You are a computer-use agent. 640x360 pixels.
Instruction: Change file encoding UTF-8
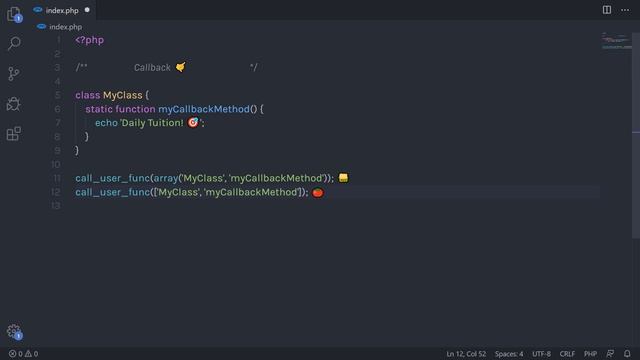click(x=541, y=354)
